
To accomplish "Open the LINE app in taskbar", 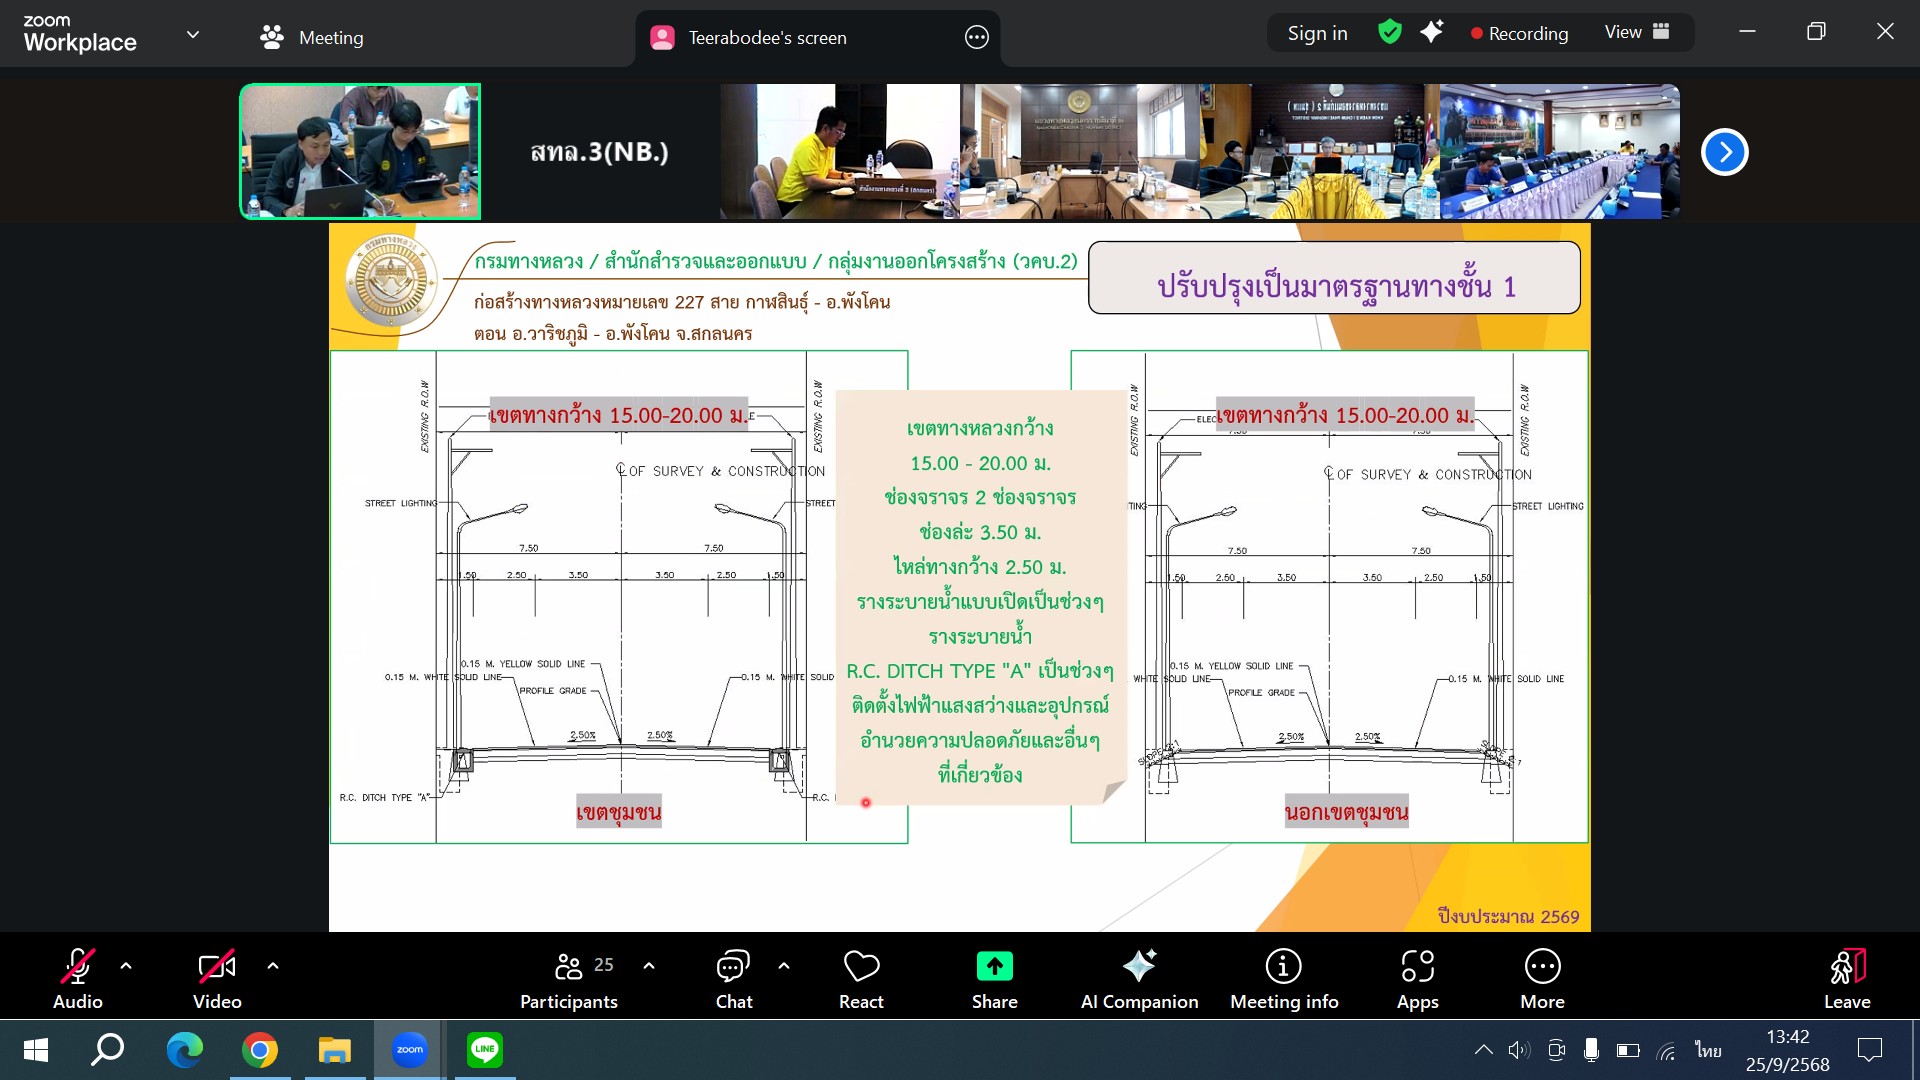I will tap(485, 1049).
